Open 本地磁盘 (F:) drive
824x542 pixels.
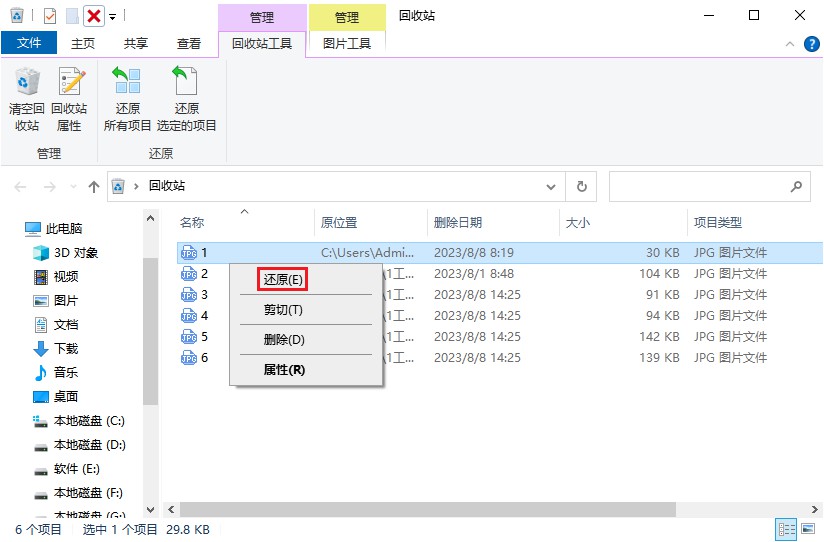click(x=78, y=493)
